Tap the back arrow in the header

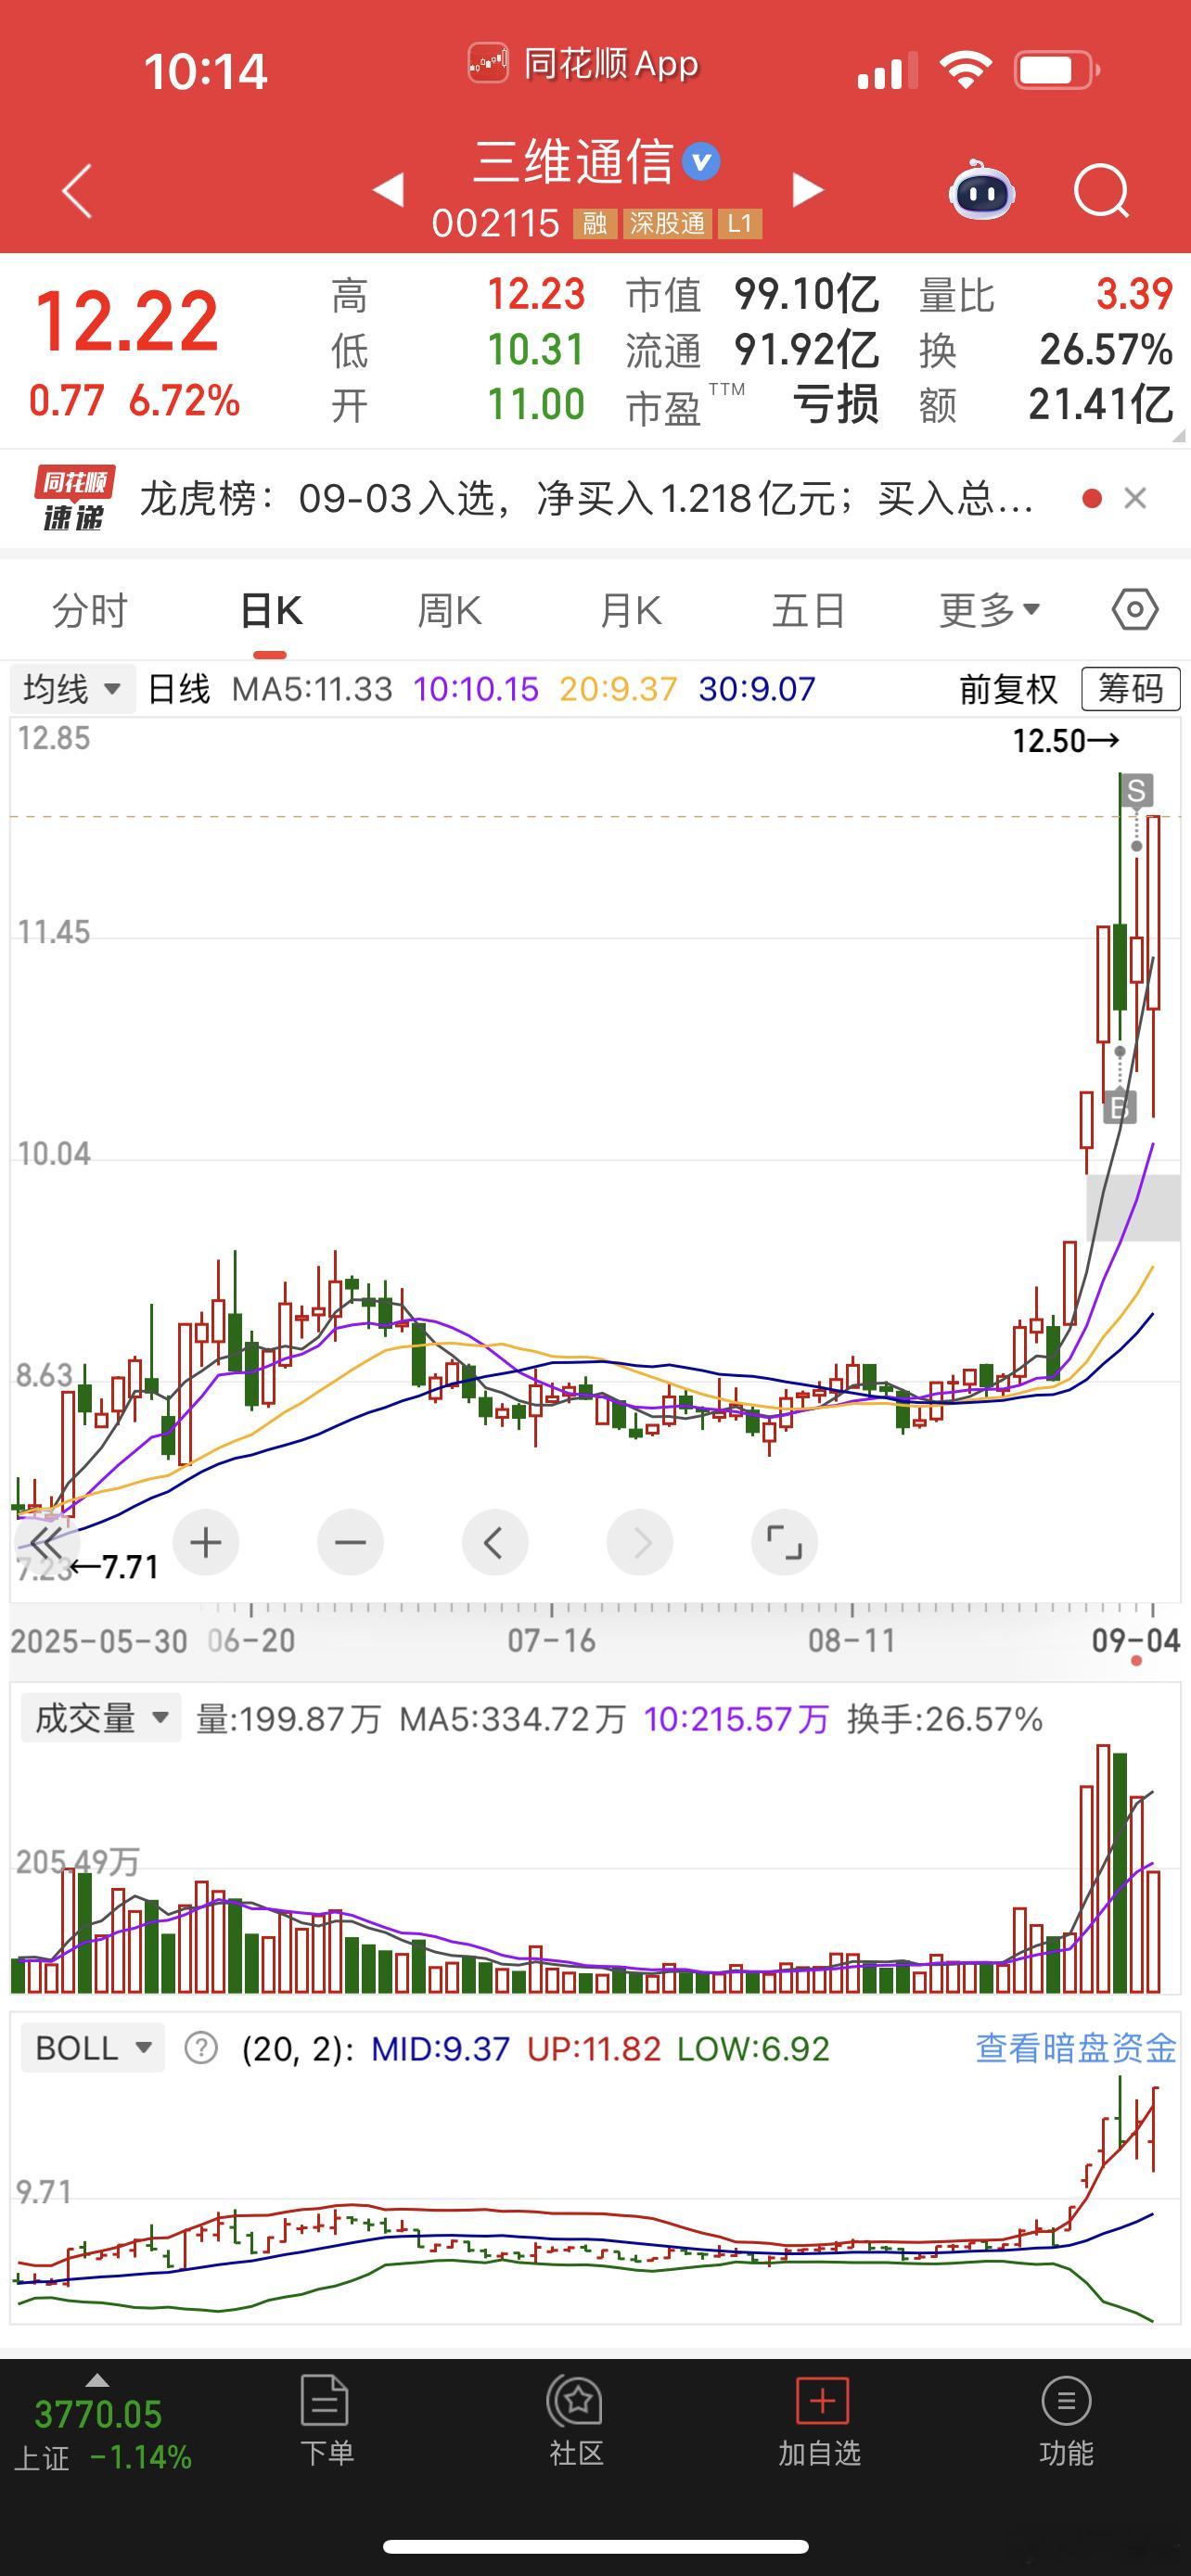[x=77, y=190]
